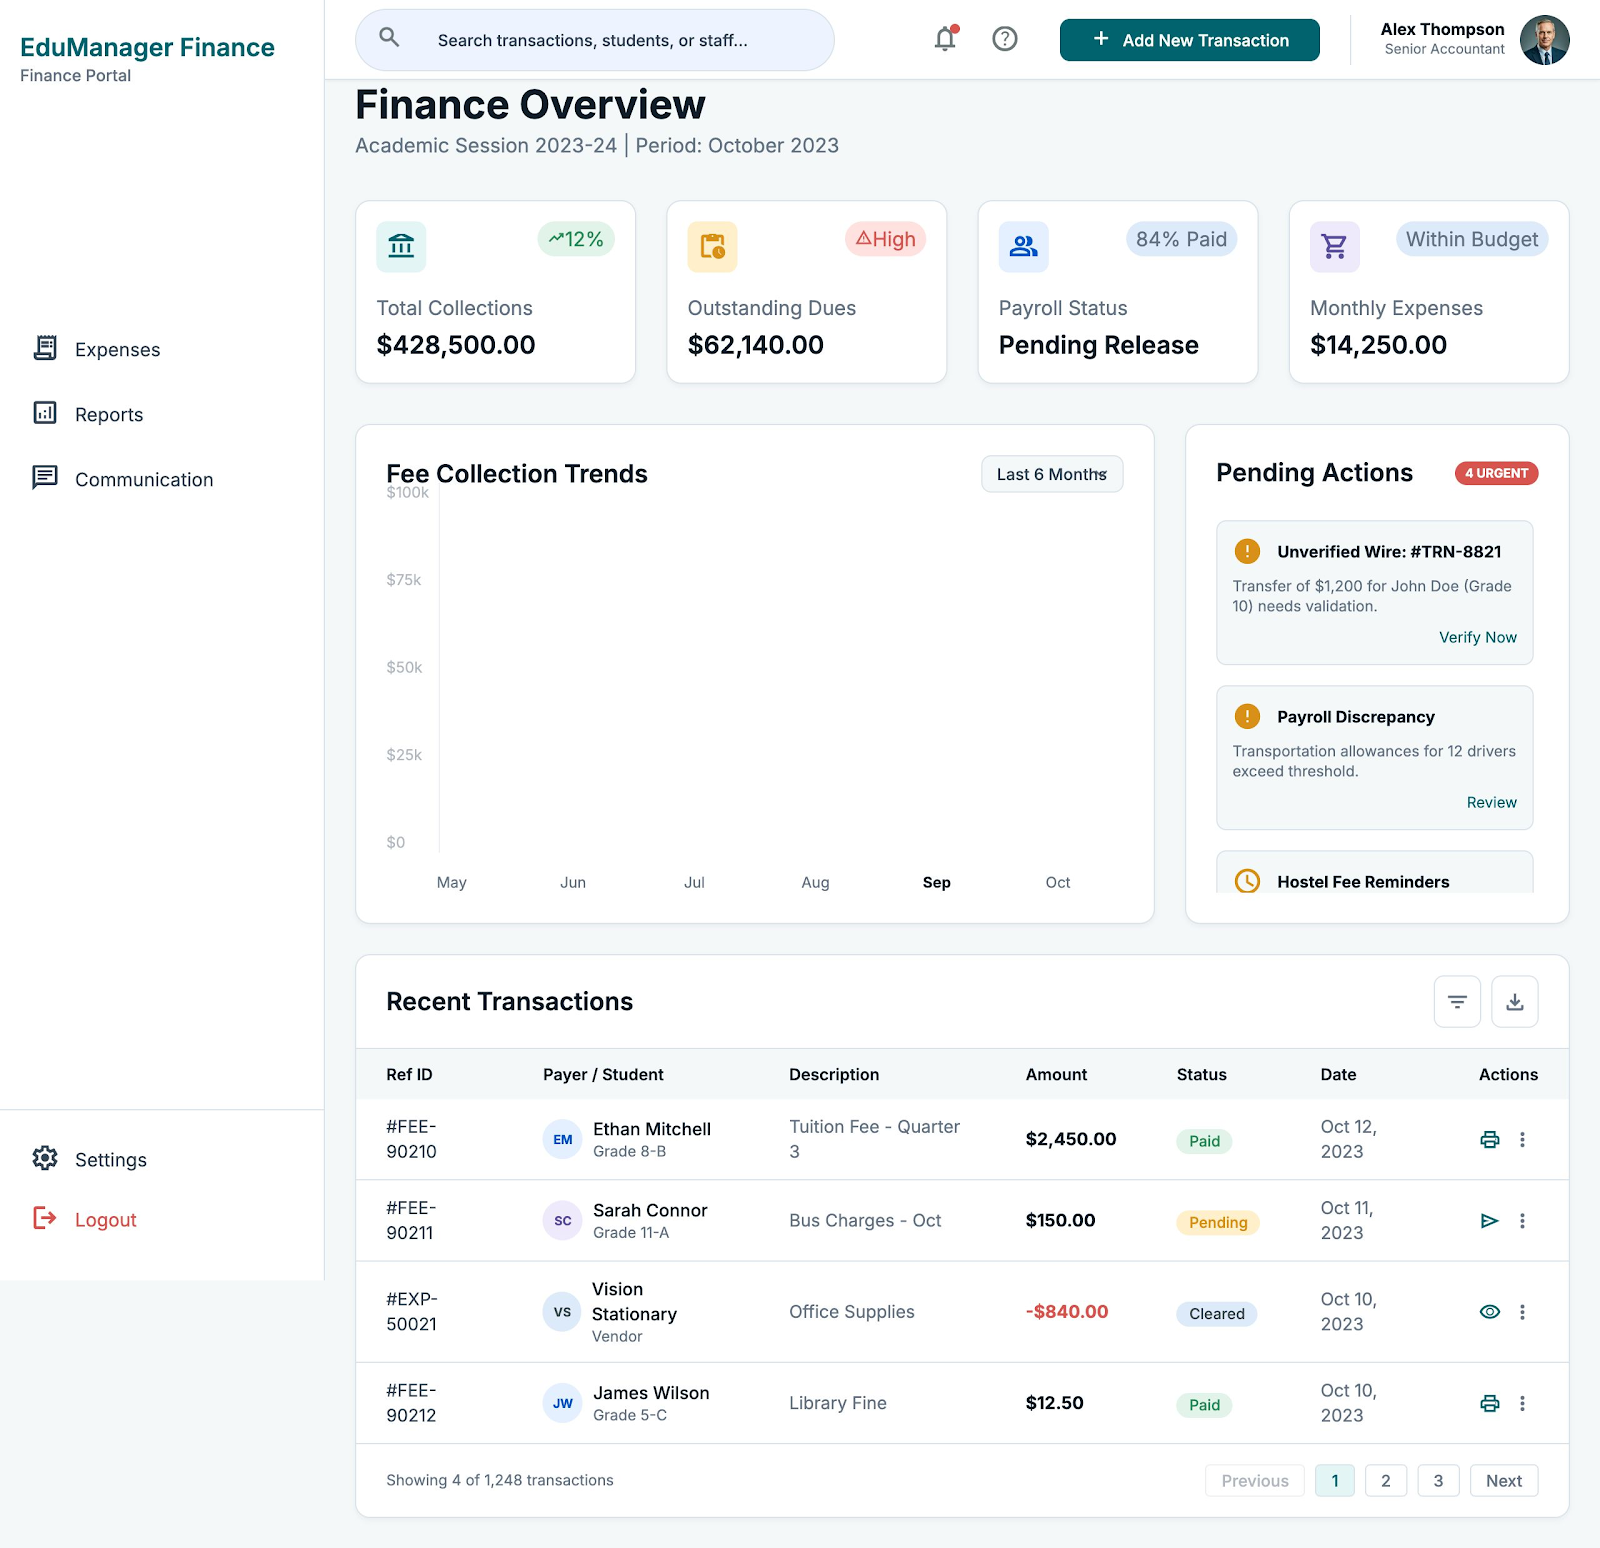Click Alex Thompson's profile avatar
This screenshot has height=1548, width=1600.
1545,40
